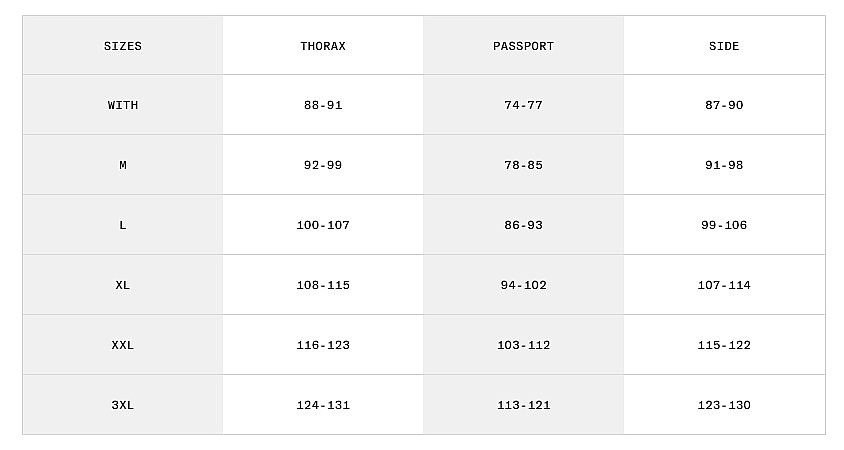This screenshot has height=450, width=844.
Task: Select the THORAX column header
Action: pos(323,46)
